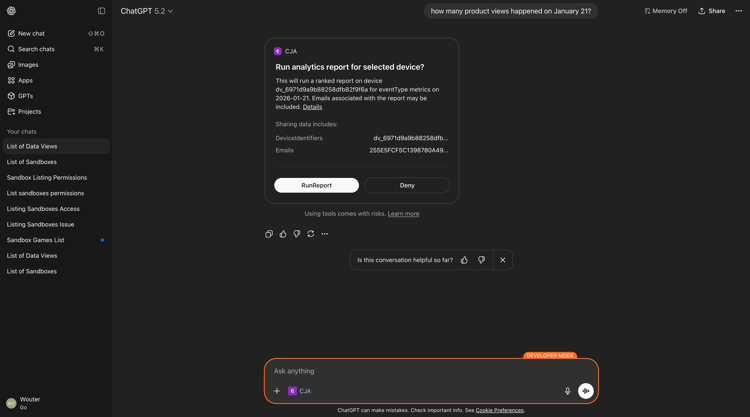Click the Your chats heading
Screen dimensions: 750x417
22,132
